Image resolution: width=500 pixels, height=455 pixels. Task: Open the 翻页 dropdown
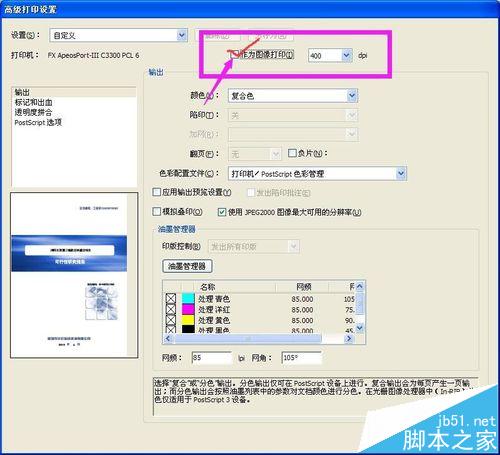tap(255, 154)
